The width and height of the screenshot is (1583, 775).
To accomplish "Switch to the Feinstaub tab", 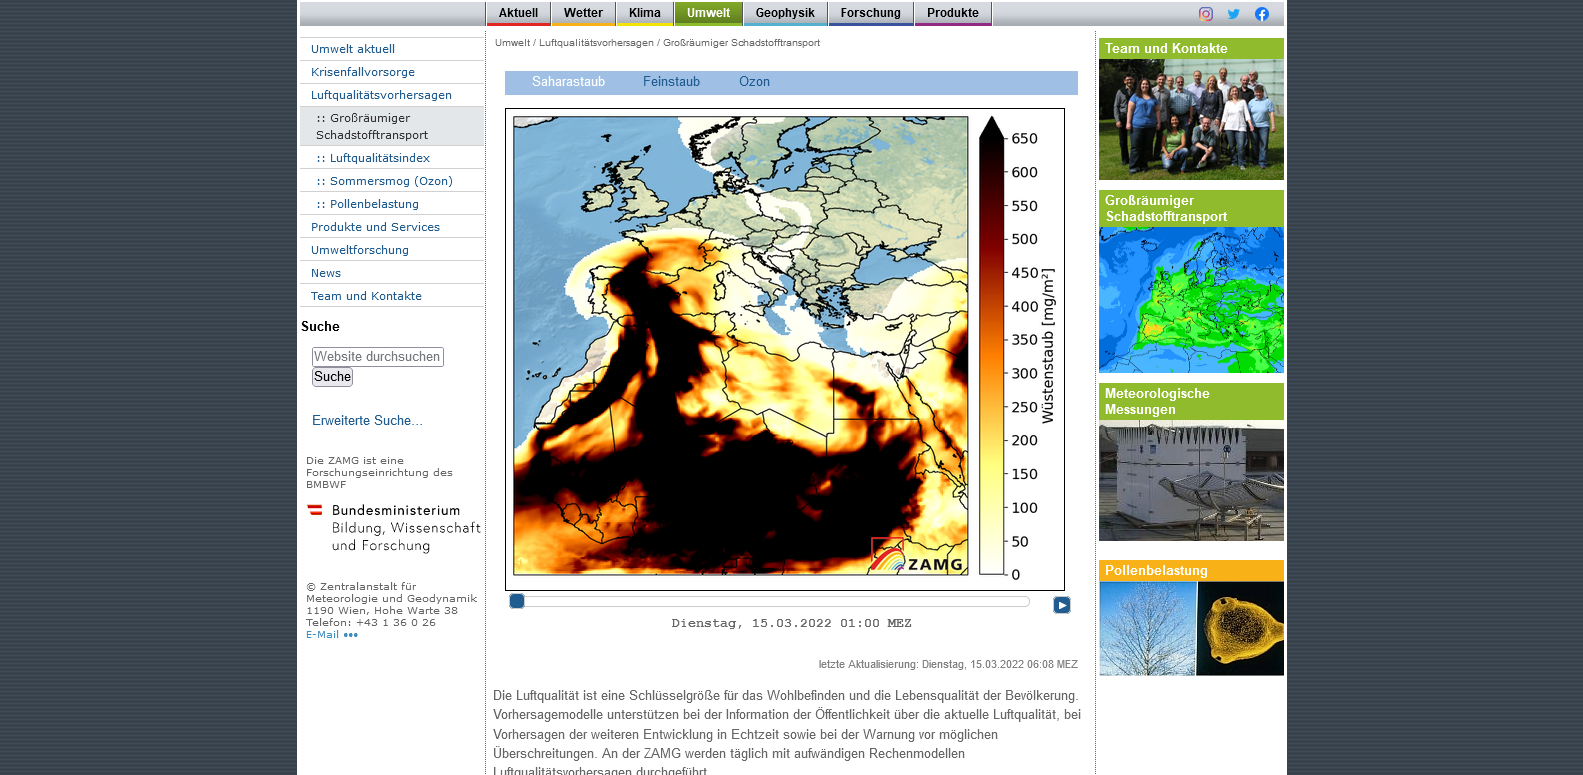I will pyautogui.click(x=671, y=82).
